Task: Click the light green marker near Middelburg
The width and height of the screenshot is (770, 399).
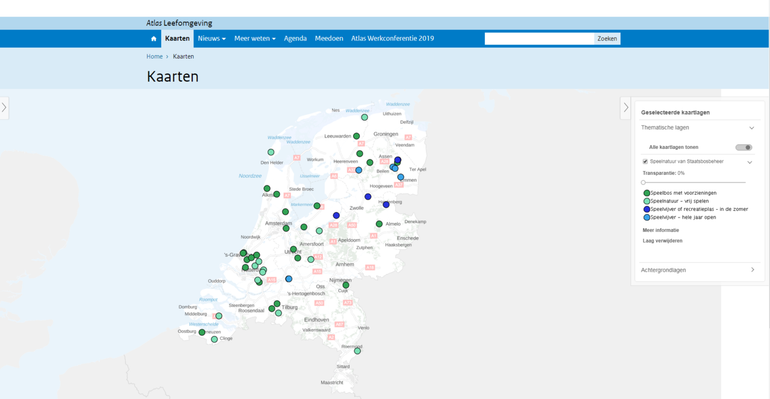Action: [x=219, y=316]
